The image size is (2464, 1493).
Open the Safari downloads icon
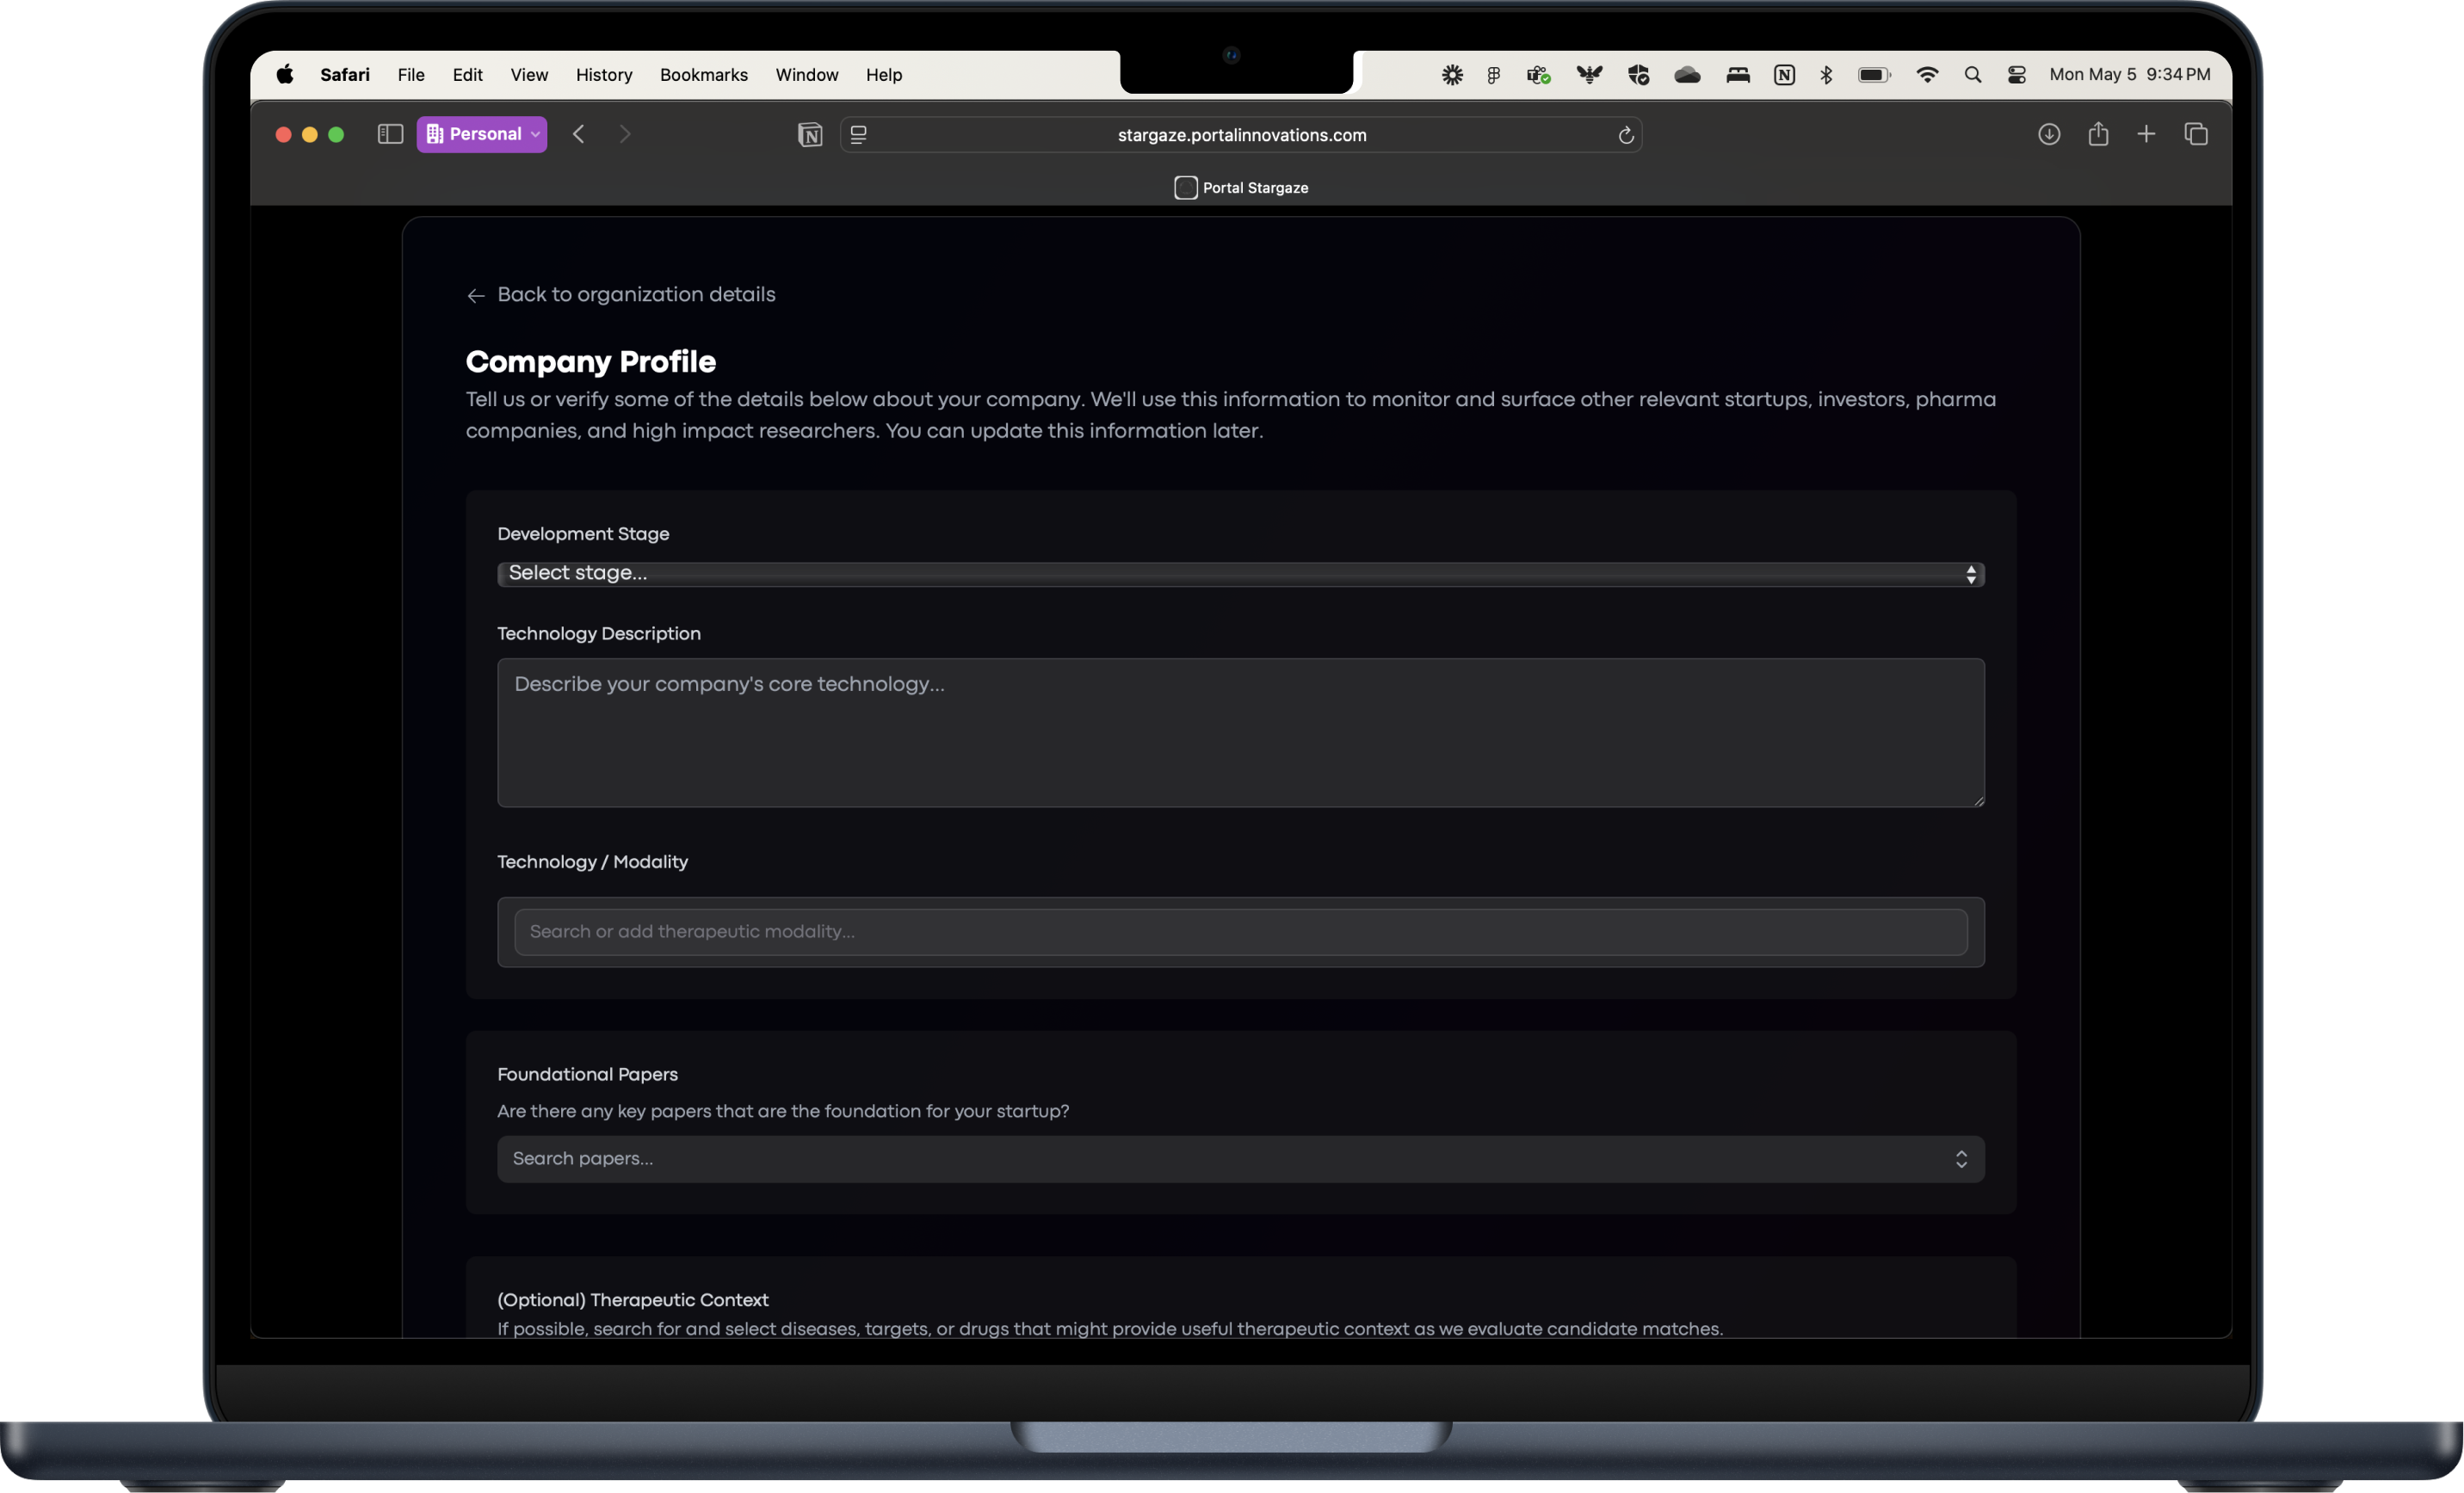pyautogui.click(x=2048, y=134)
